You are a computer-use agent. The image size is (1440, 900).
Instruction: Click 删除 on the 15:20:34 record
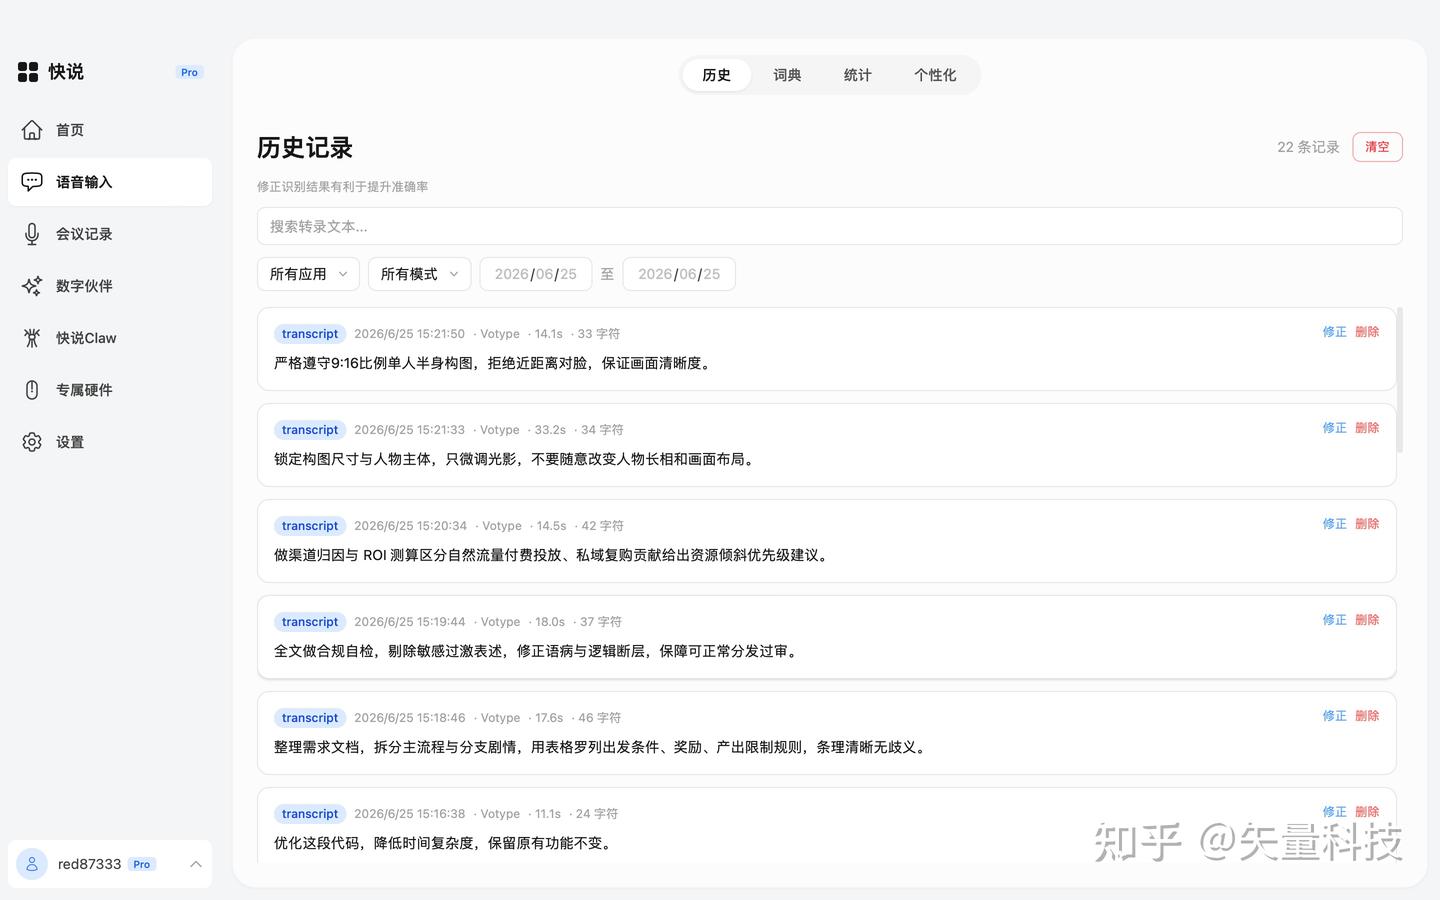[1367, 524]
